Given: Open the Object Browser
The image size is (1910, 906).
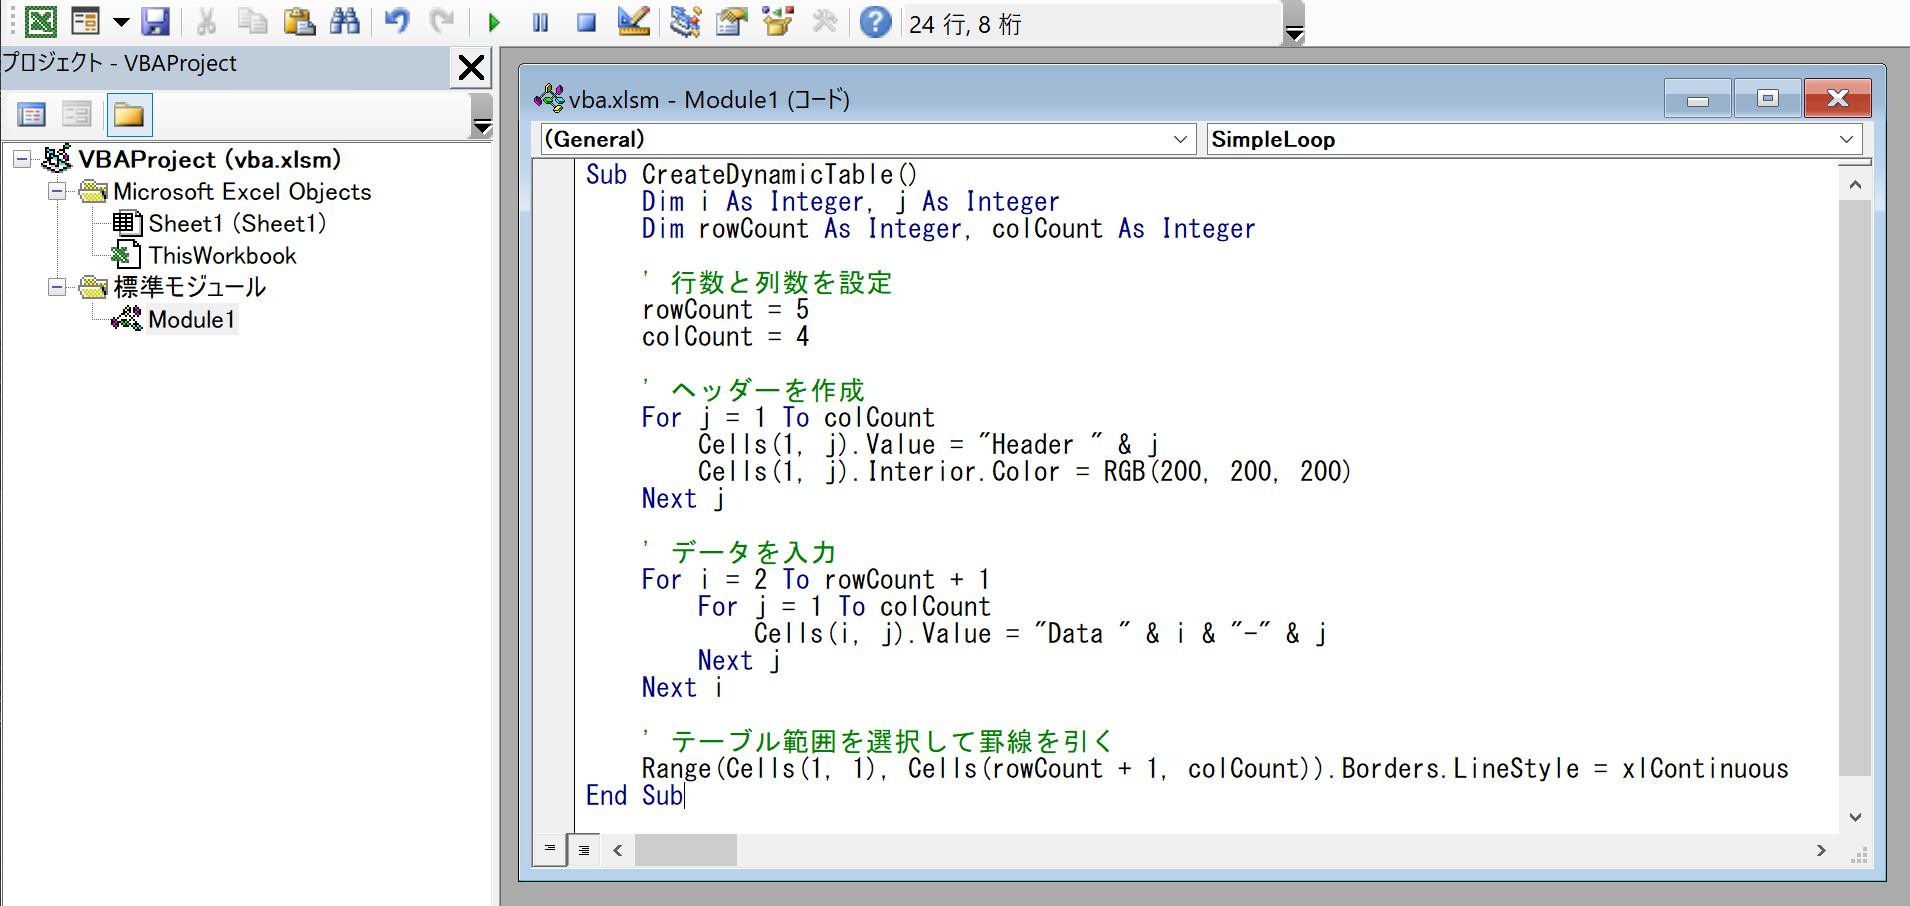Looking at the screenshot, I should pyautogui.click(x=779, y=22).
